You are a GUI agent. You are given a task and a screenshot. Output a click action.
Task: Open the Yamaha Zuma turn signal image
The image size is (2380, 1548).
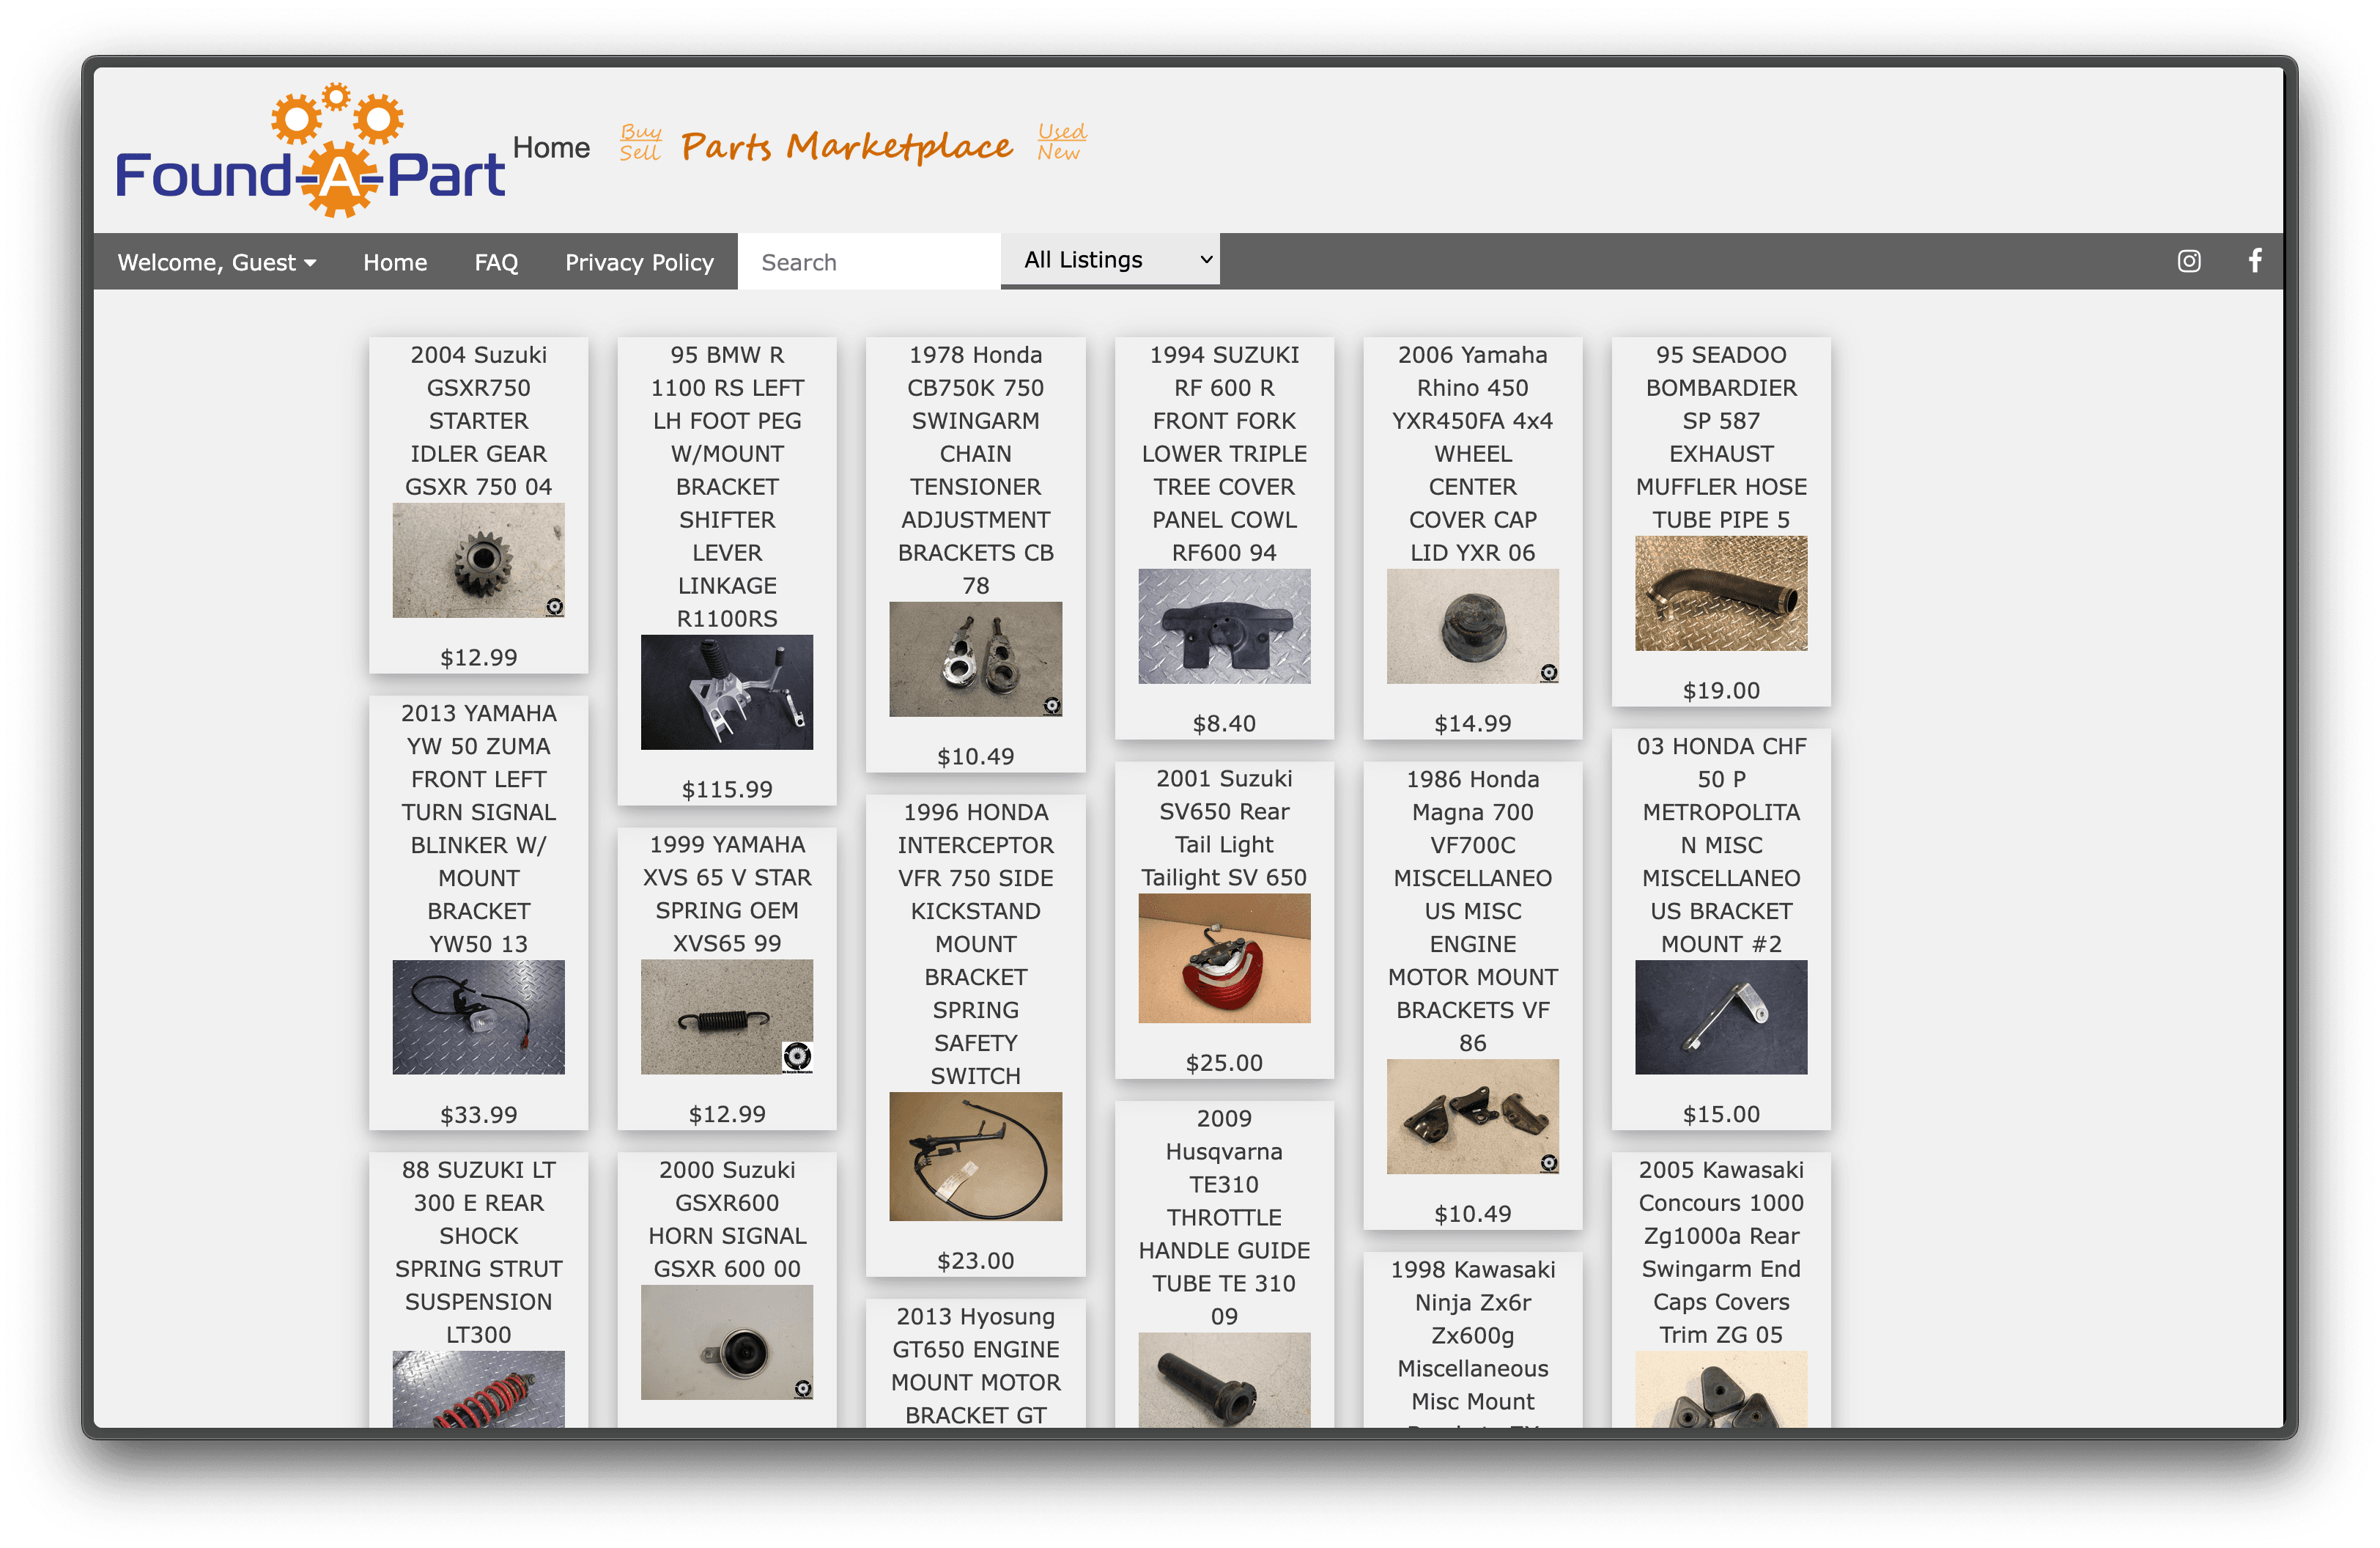[x=478, y=1017]
